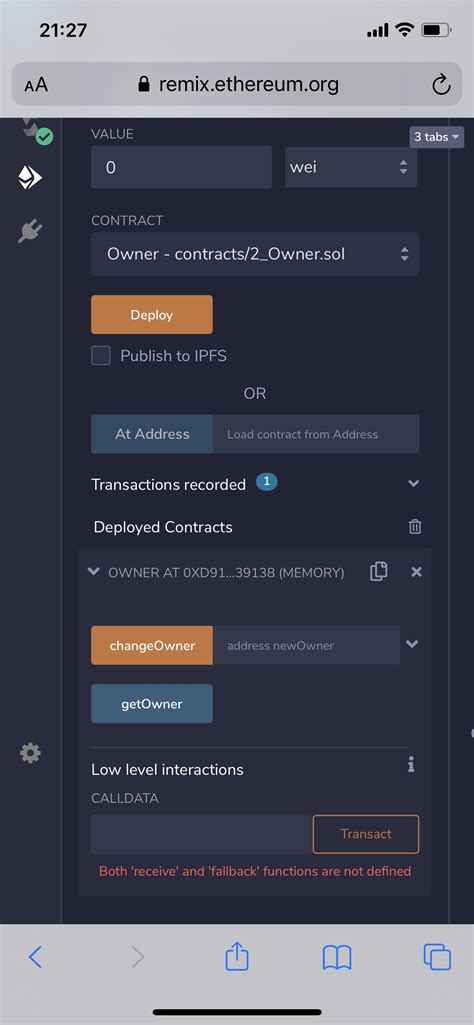
Task: Open the wei unit dropdown
Action: click(x=351, y=167)
